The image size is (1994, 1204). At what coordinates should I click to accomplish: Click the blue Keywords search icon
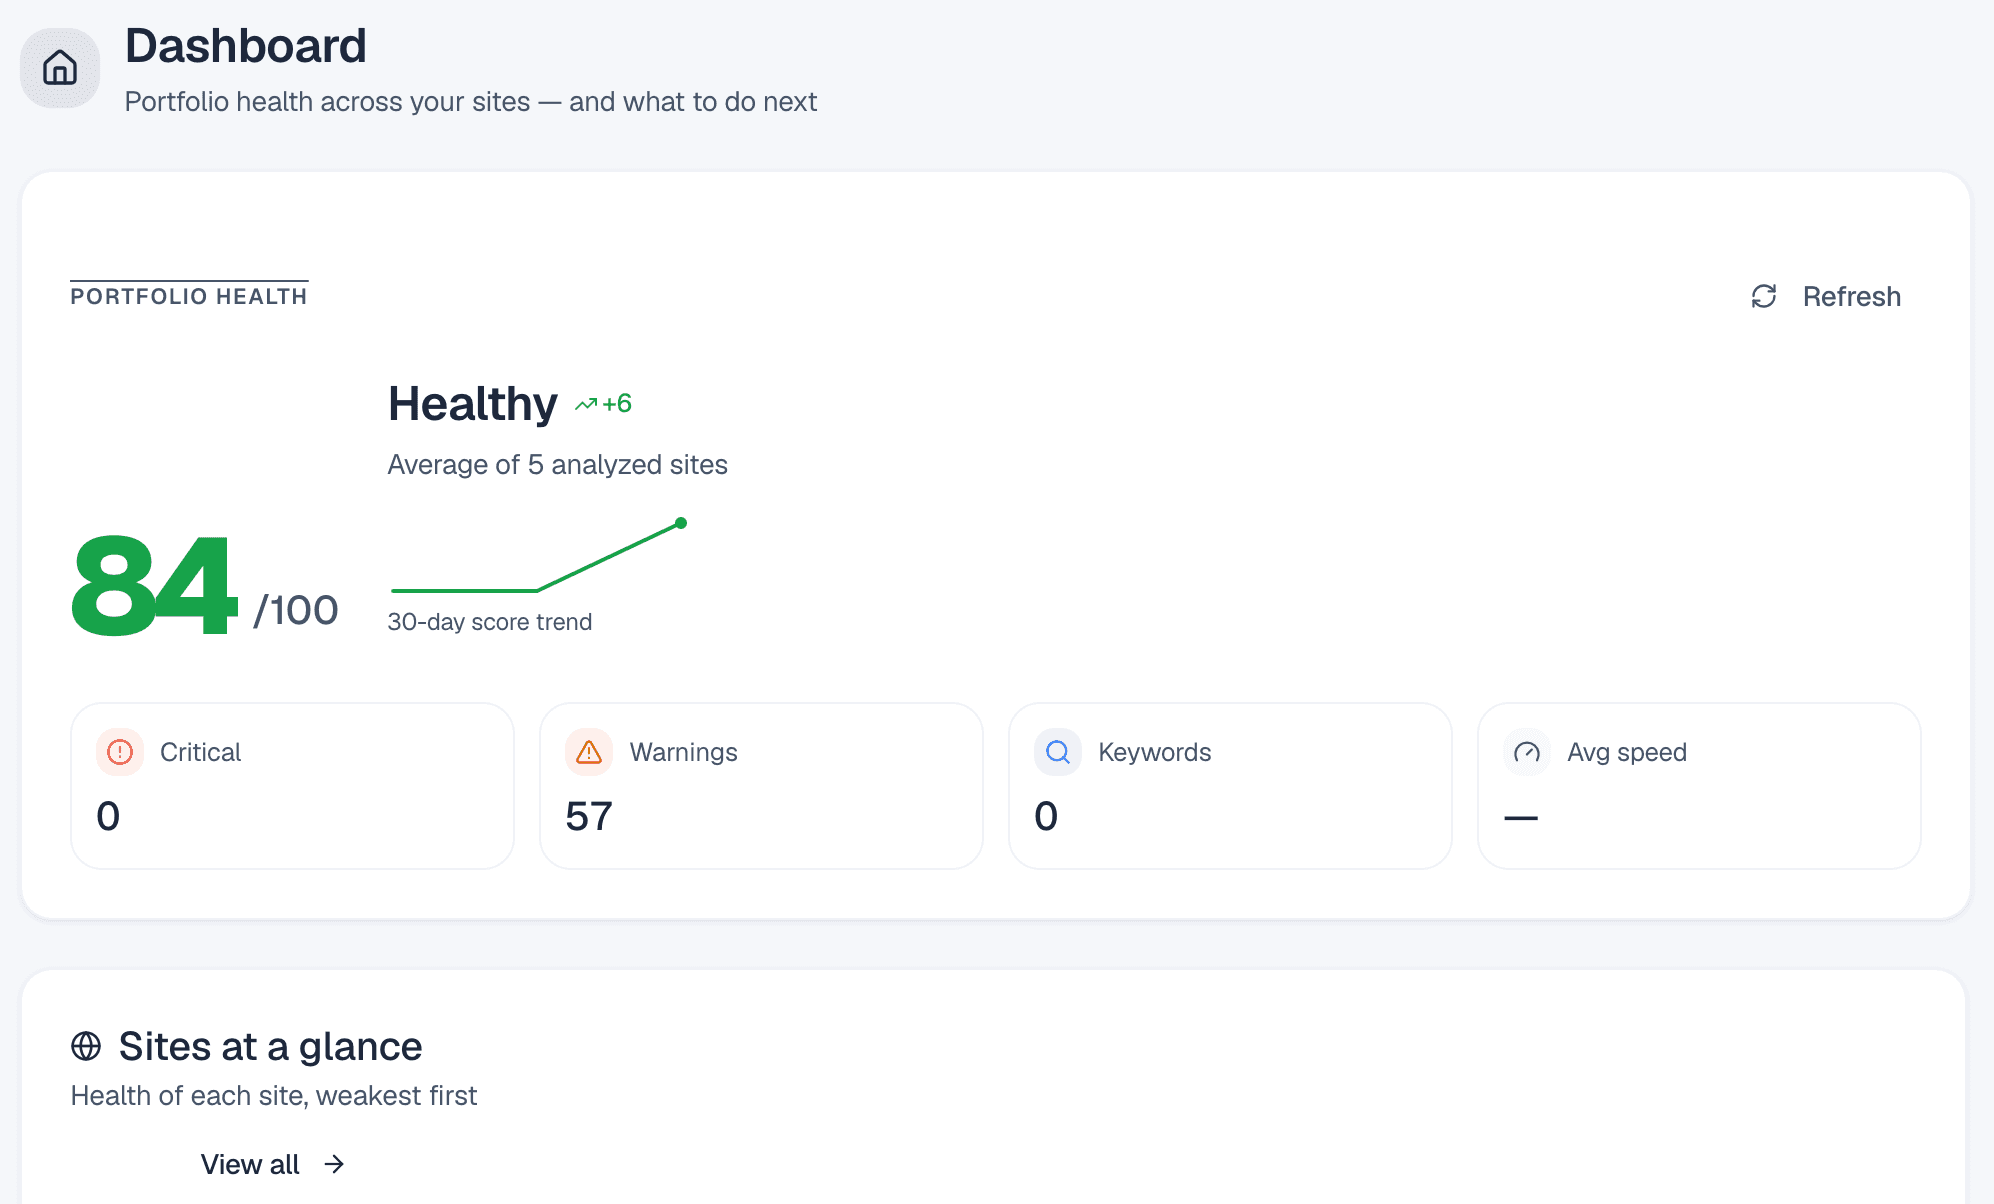coord(1058,752)
